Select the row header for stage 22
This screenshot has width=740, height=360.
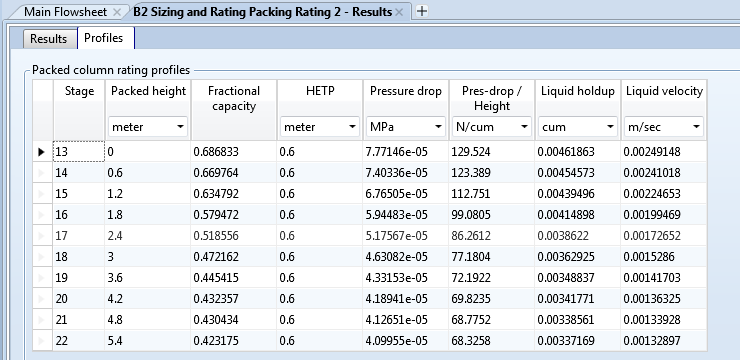(x=42, y=341)
